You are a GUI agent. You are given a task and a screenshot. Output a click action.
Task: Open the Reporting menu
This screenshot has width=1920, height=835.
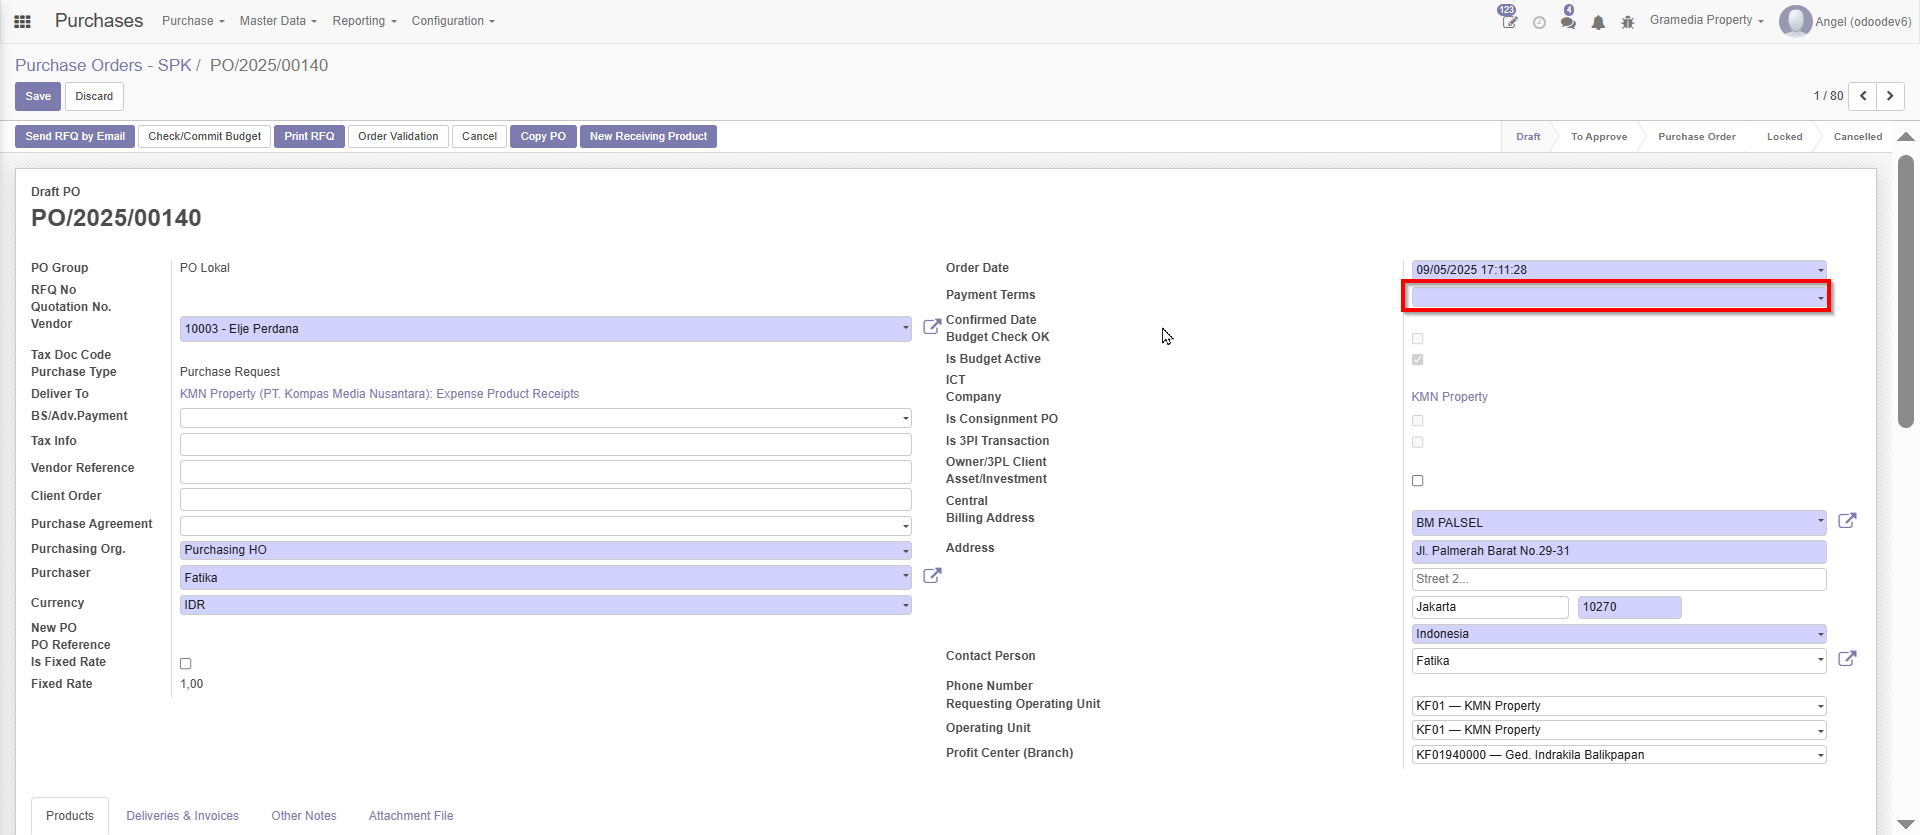[364, 21]
